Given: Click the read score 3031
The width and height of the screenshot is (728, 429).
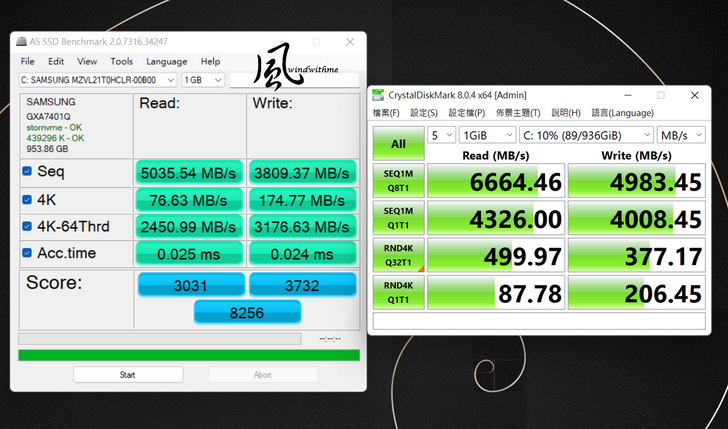Looking at the screenshot, I should click(191, 285).
